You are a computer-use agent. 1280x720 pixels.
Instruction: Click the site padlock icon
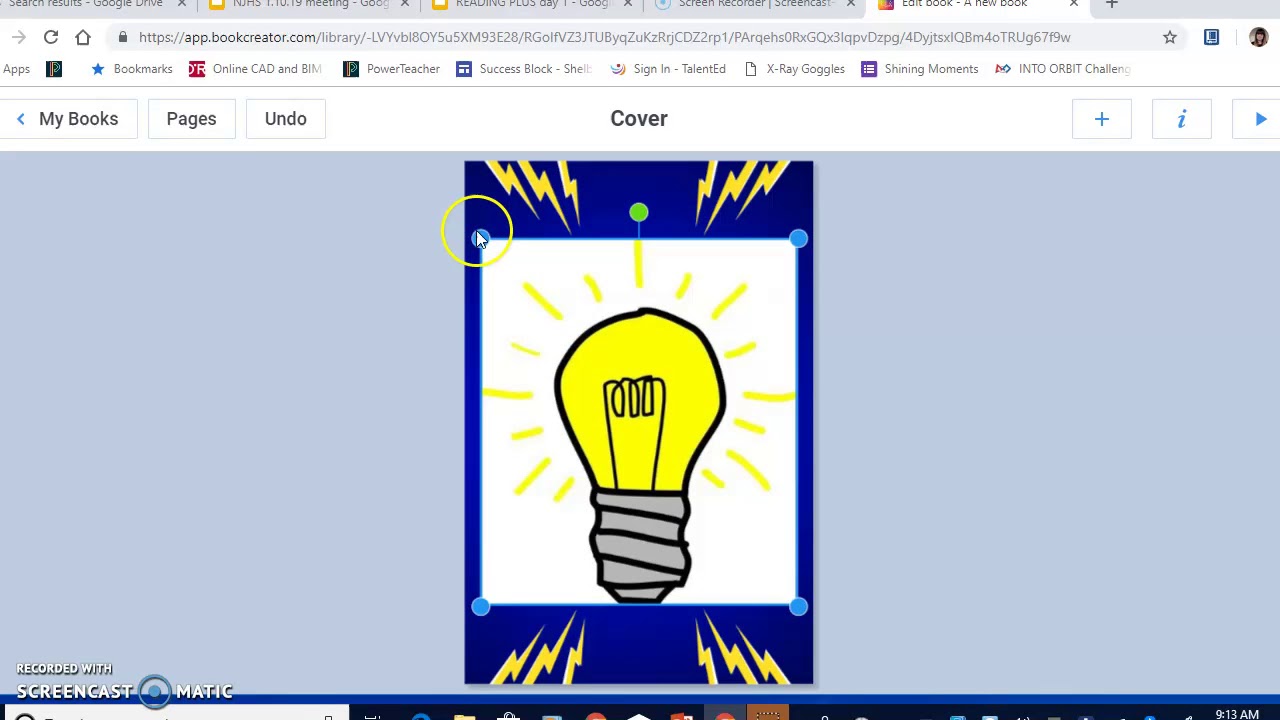click(122, 37)
